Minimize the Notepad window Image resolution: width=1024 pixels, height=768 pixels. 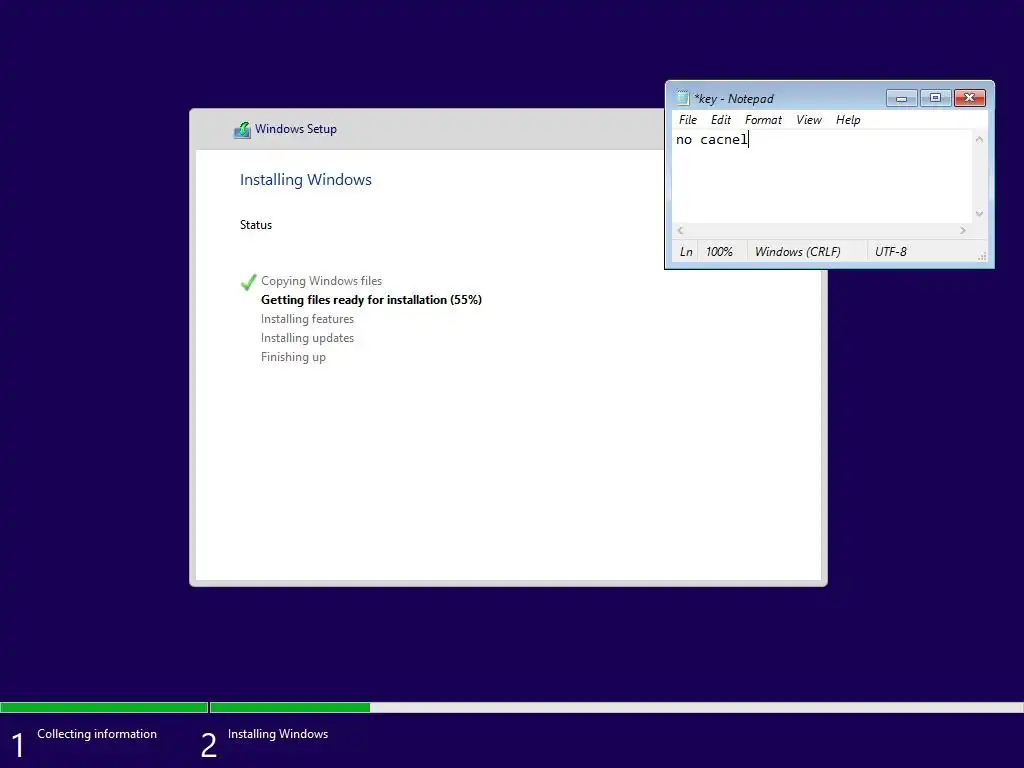pyautogui.click(x=902, y=98)
